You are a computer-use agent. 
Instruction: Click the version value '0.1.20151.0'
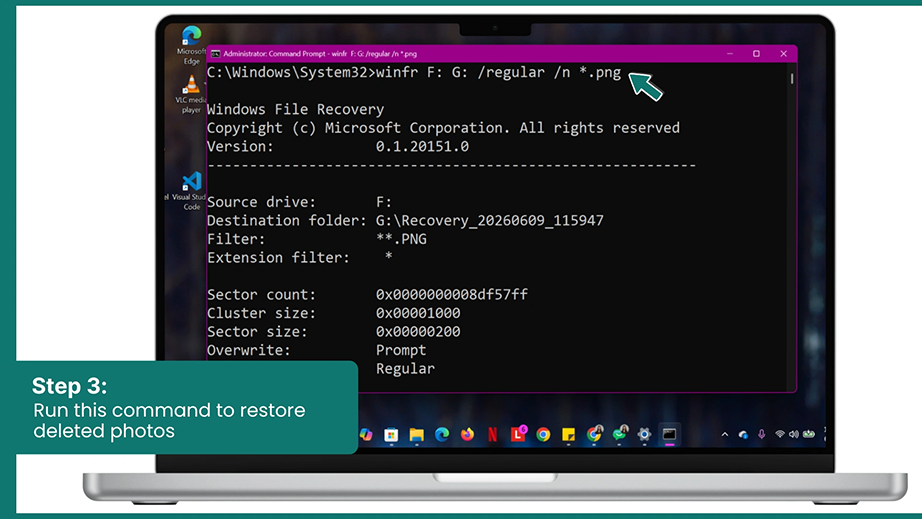click(x=422, y=146)
